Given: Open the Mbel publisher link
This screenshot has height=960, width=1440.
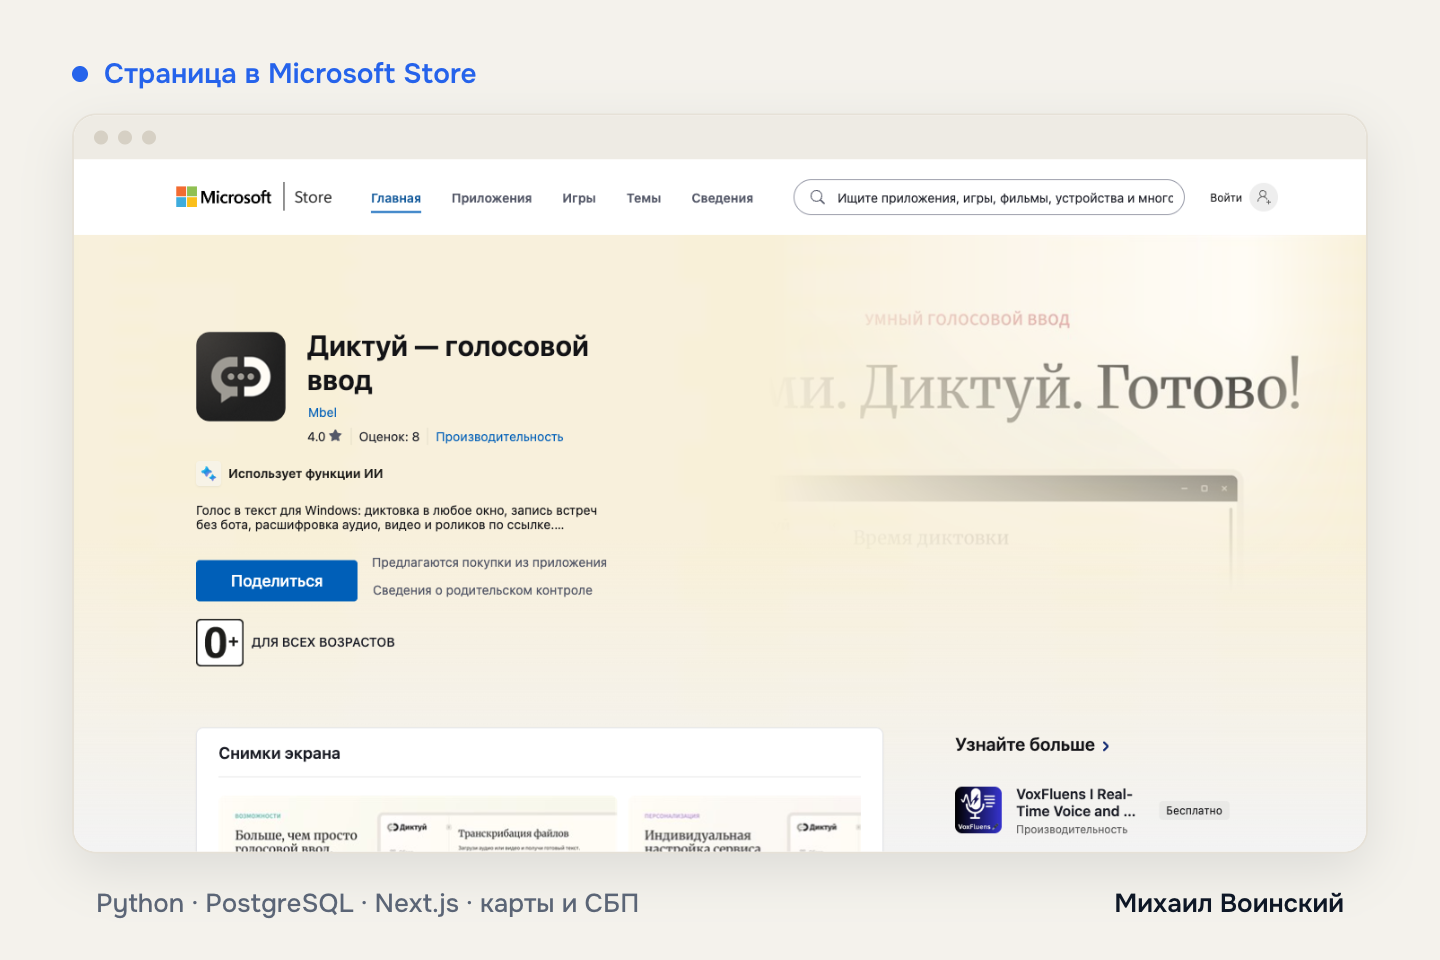Looking at the screenshot, I should pos(322,412).
